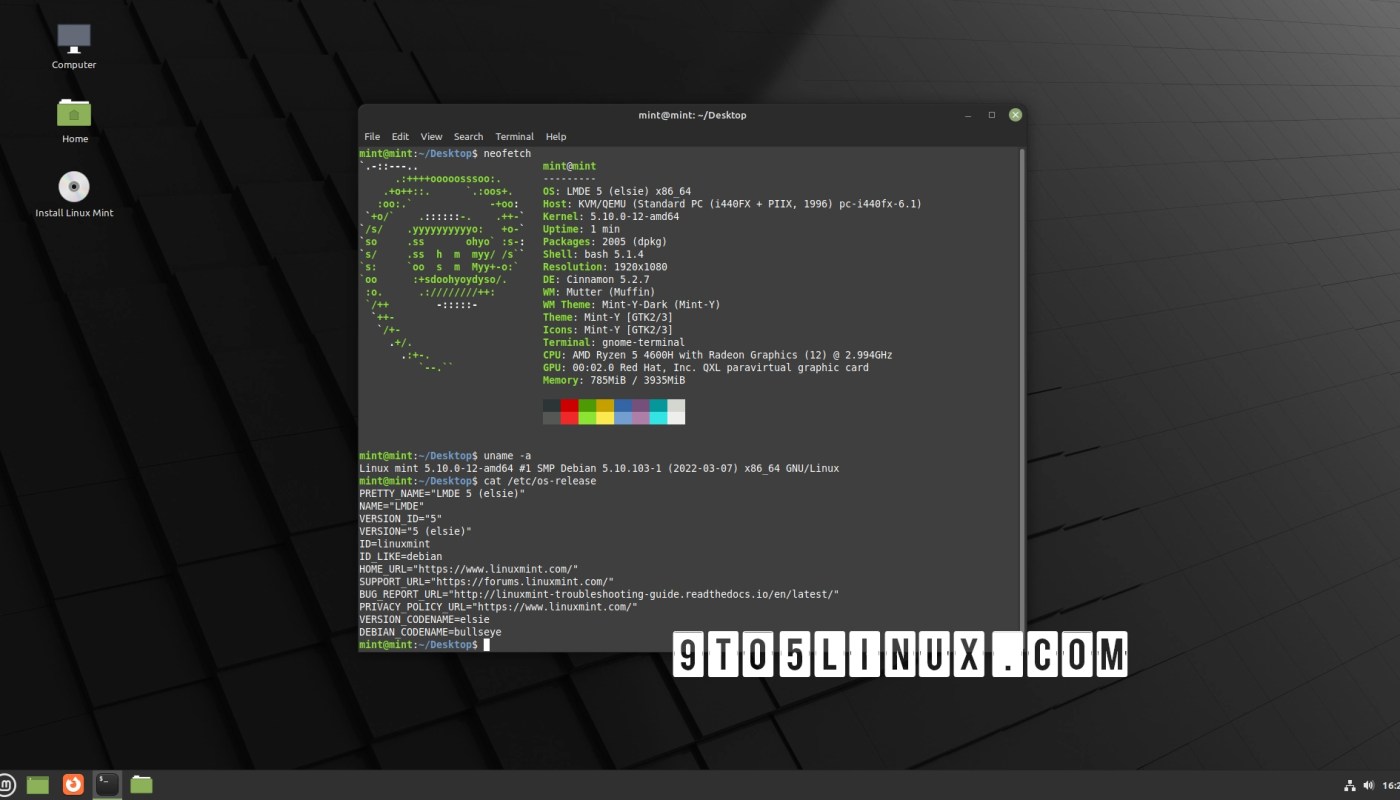Open the volume tray icon
The image size is (1400, 800).
tap(1370, 785)
